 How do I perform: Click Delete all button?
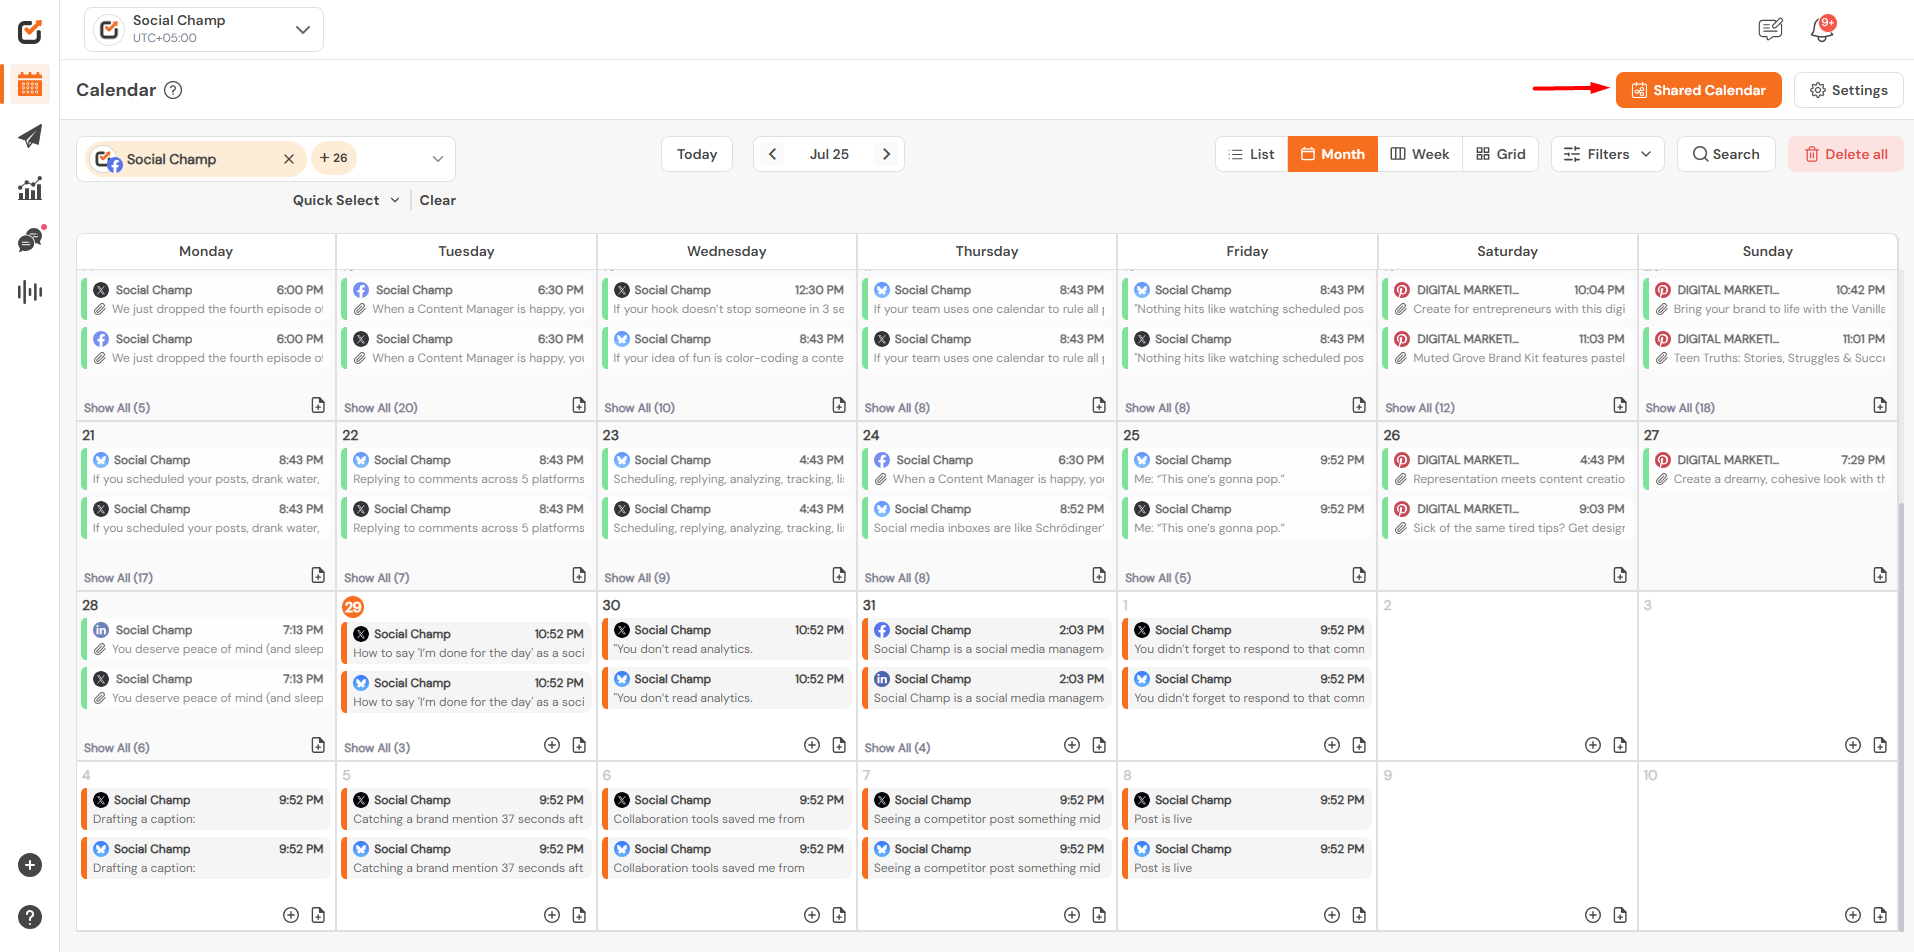coord(1846,154)
